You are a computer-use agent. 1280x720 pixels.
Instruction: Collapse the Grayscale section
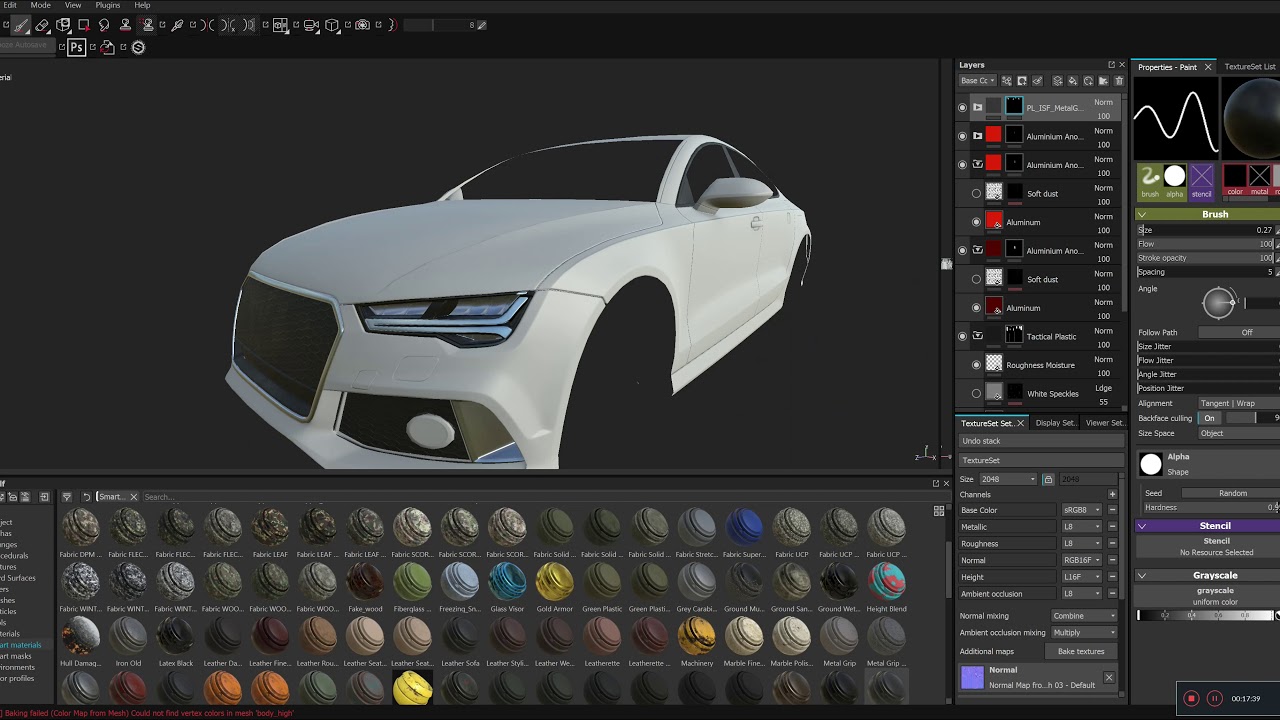(x=1142, y=575)
